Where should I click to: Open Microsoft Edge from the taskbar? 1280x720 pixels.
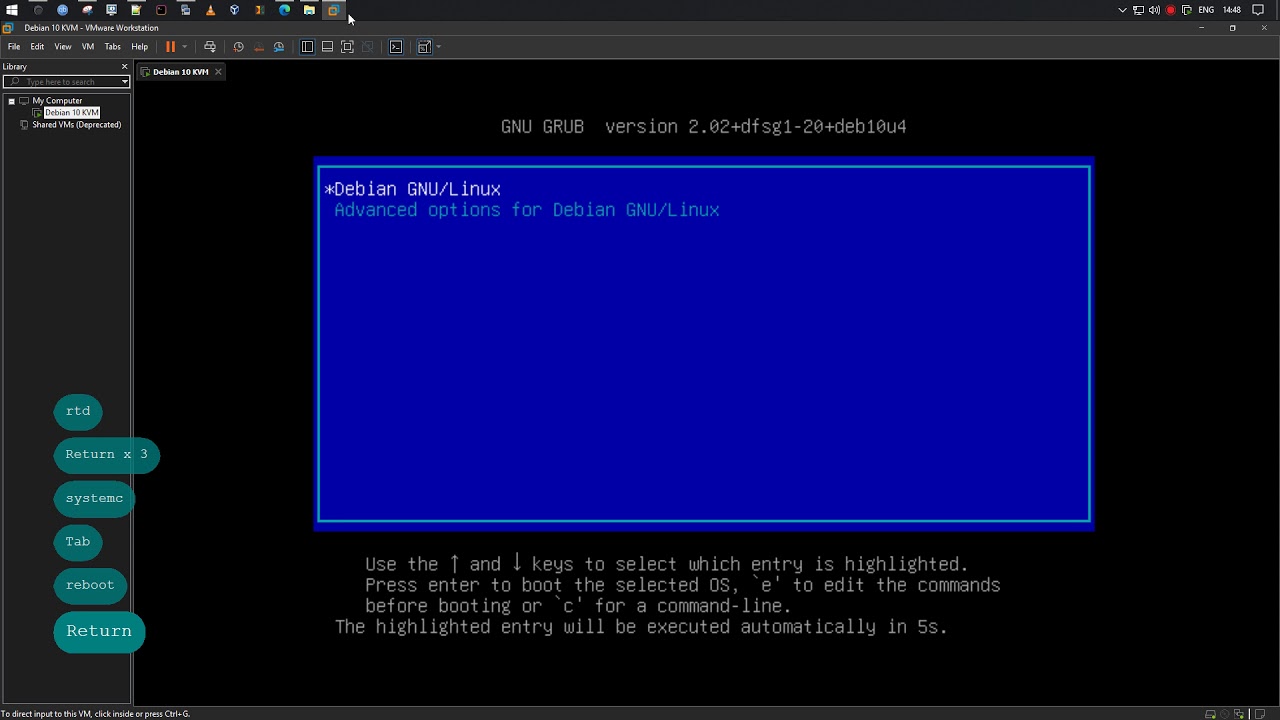coord(284,10)
